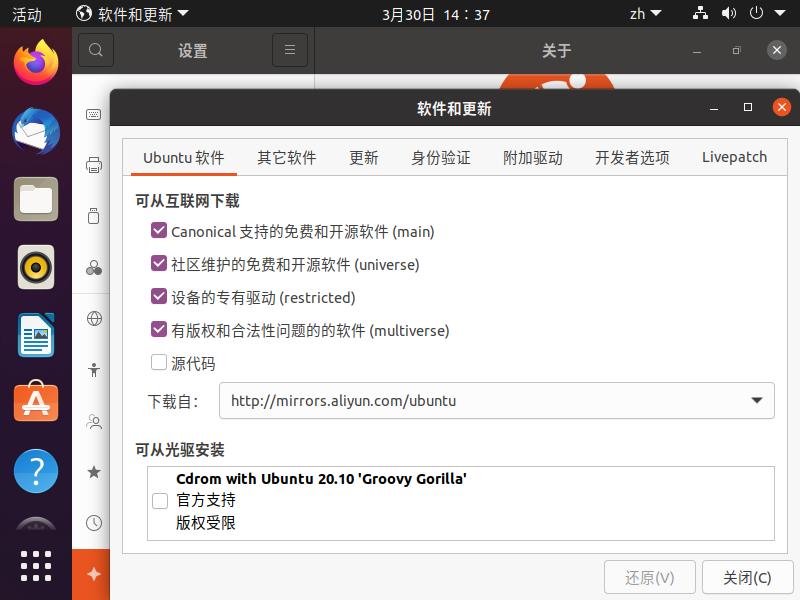Viewport: 800px width, 600px height.
Task: Open Ubuntu Software store icon
Action: 36,402
